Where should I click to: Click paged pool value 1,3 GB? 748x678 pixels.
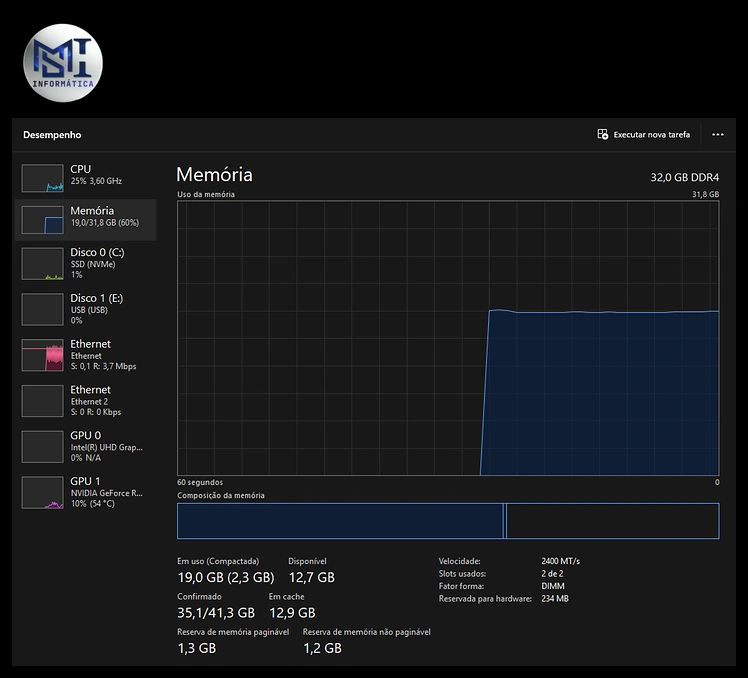(x=197, y=648)
